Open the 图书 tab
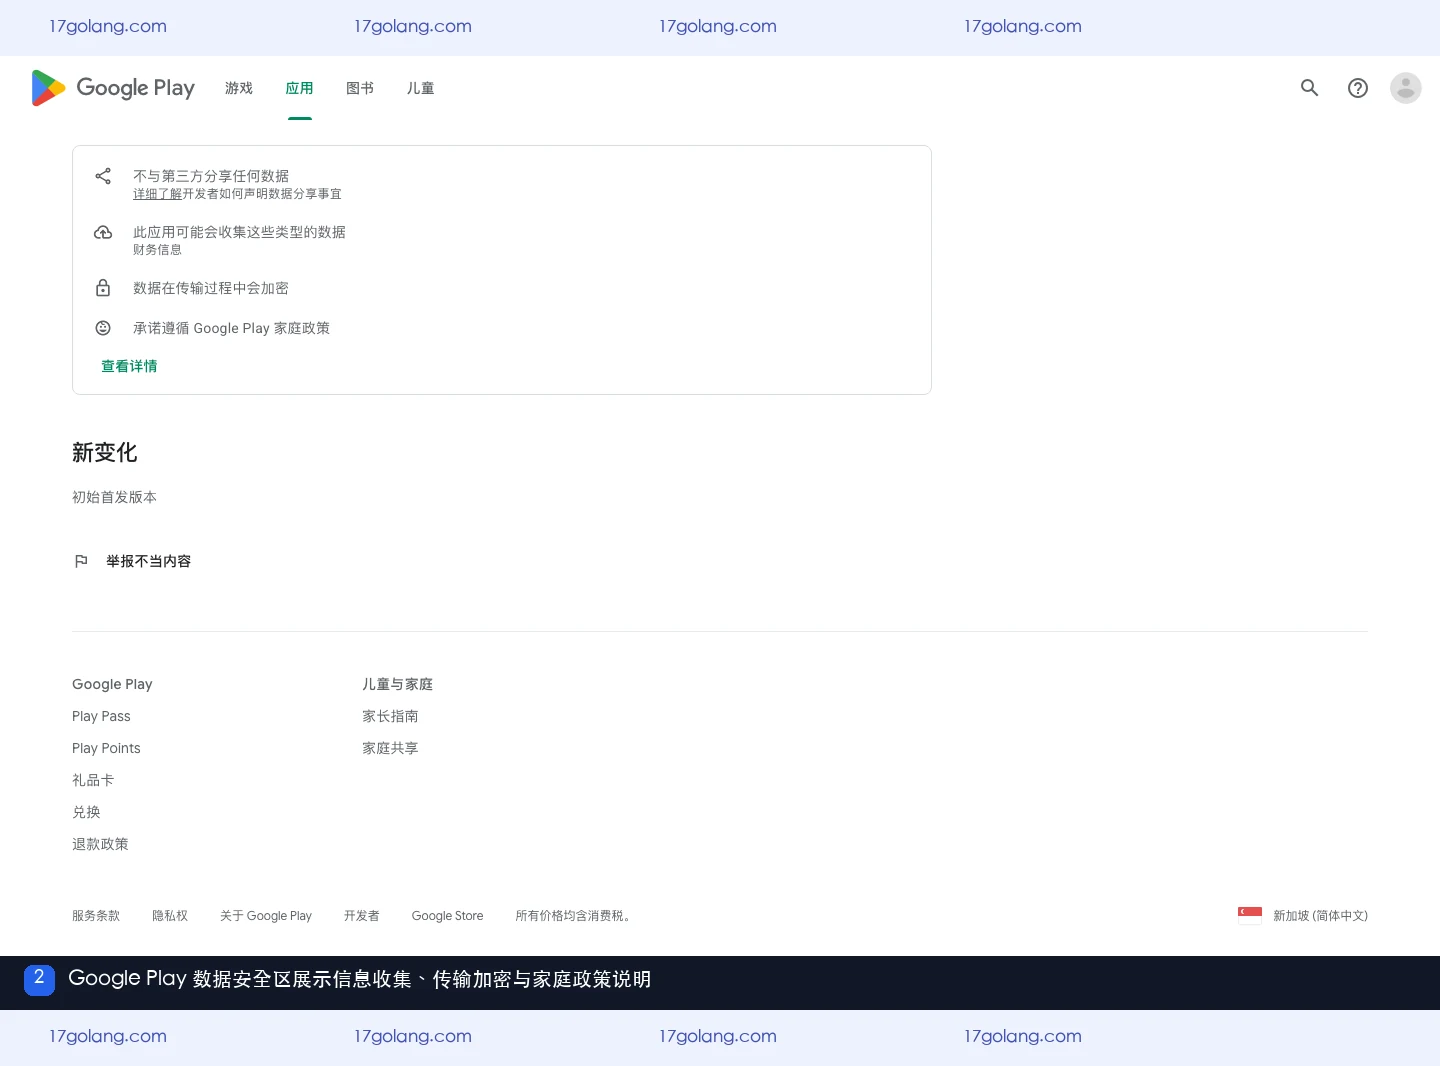The image size is (1440, 1066). (x=360, y=88)
